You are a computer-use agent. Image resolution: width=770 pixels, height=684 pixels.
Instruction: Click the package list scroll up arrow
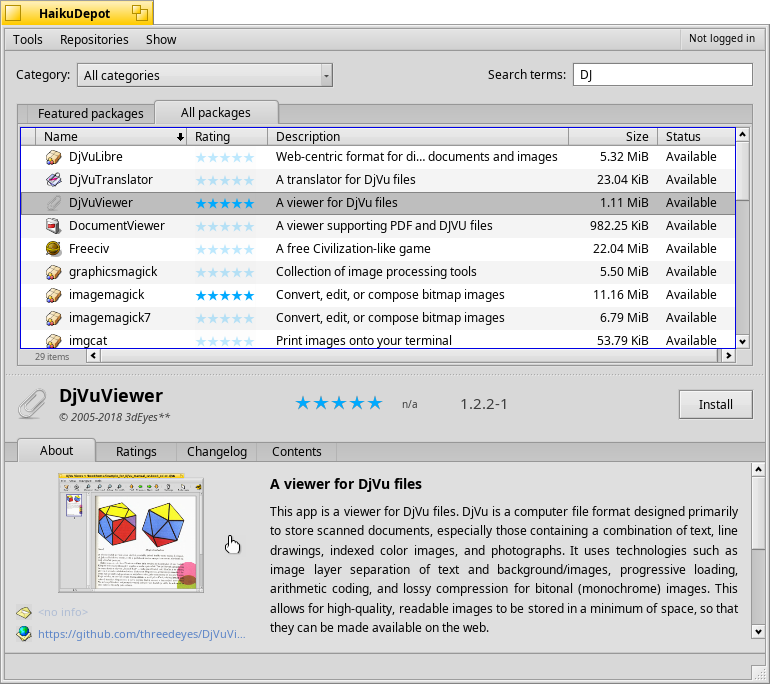[742, 134]
